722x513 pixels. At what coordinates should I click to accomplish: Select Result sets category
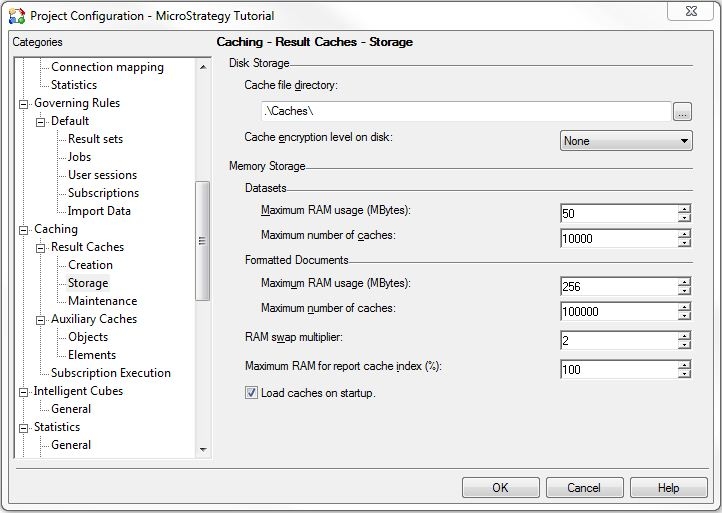95,139
